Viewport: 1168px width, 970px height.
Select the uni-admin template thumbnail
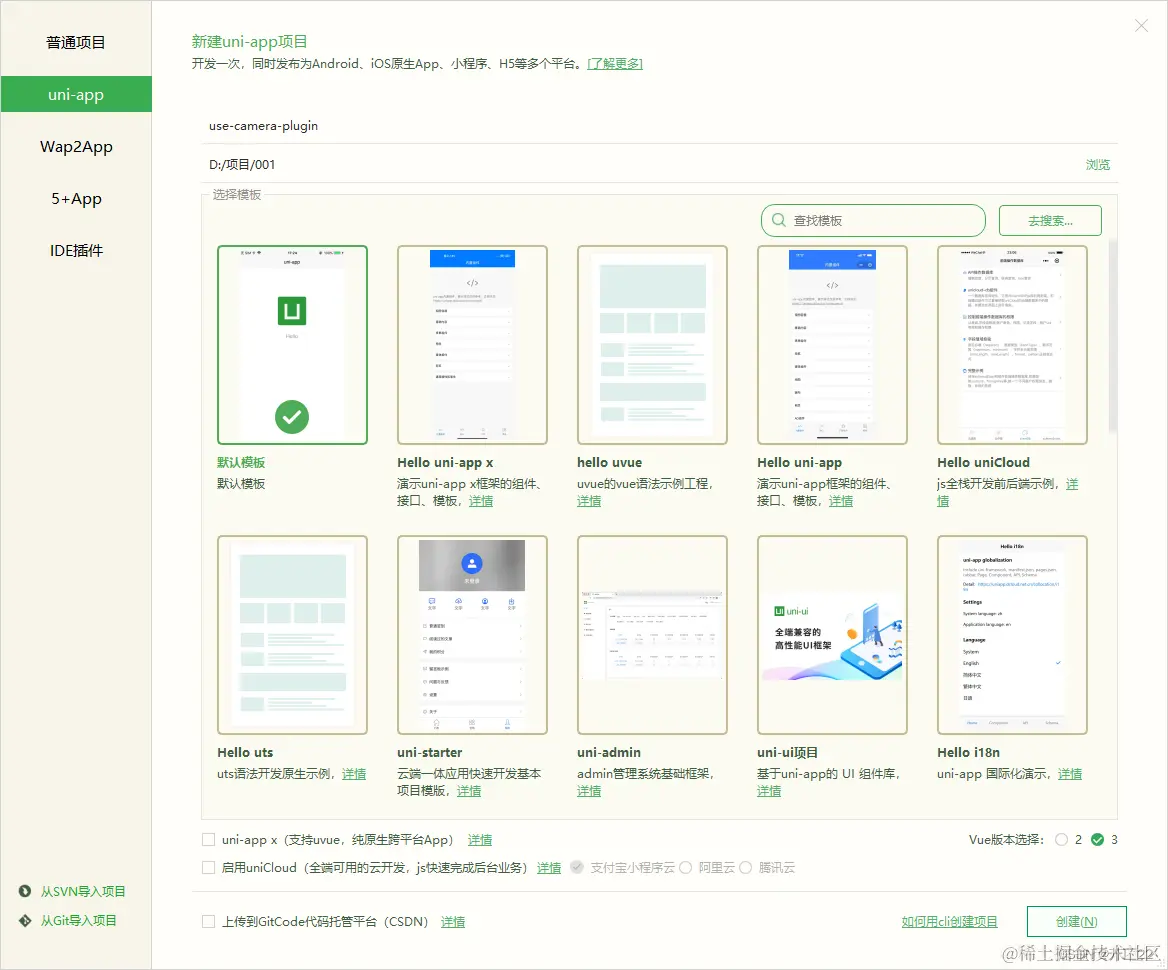pos(653,635)
